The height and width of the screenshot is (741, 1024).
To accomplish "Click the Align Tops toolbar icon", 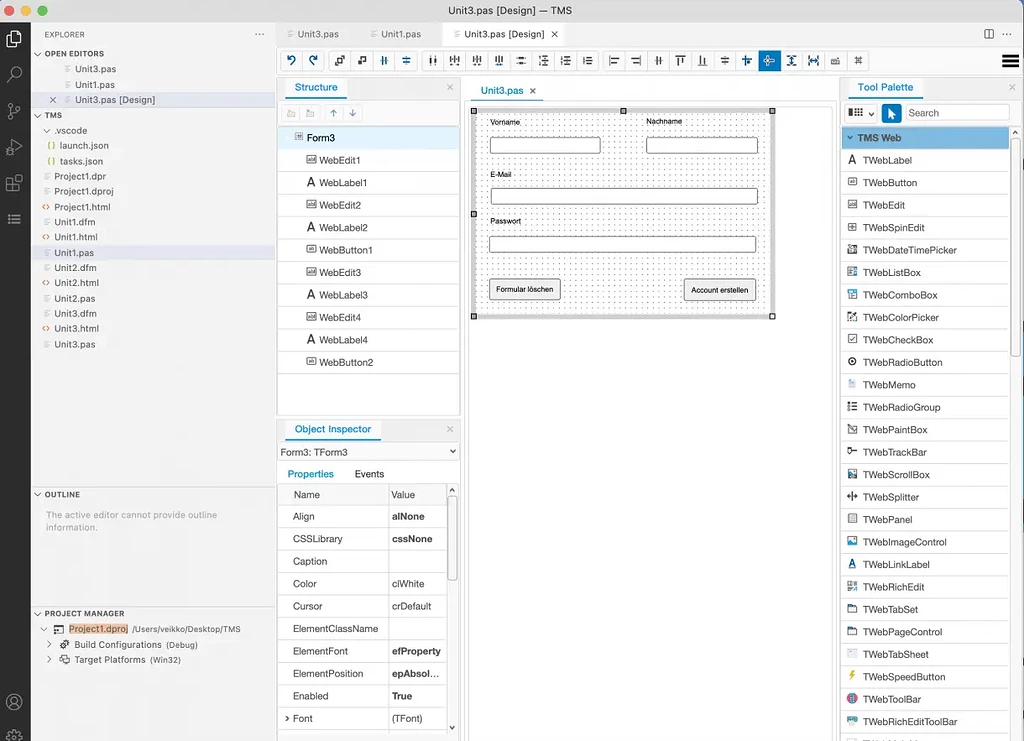I will click(x=680, y=61).
